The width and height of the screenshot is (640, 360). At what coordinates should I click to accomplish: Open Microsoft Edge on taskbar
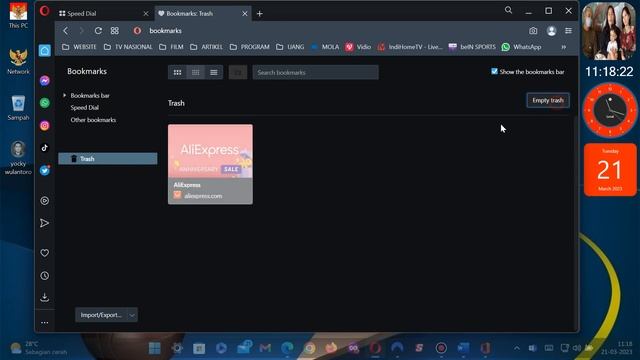click(287, 348)
